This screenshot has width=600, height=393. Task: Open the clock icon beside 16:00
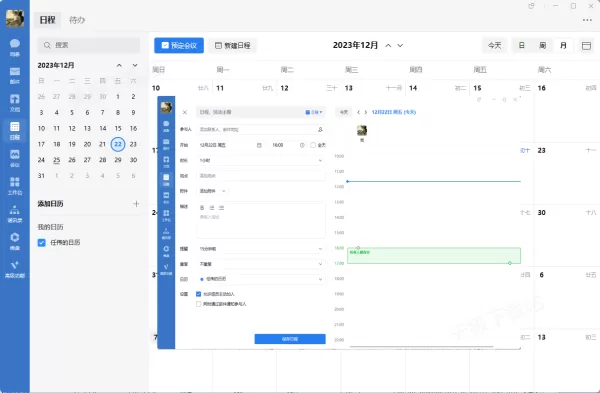(x=302, y=145)
